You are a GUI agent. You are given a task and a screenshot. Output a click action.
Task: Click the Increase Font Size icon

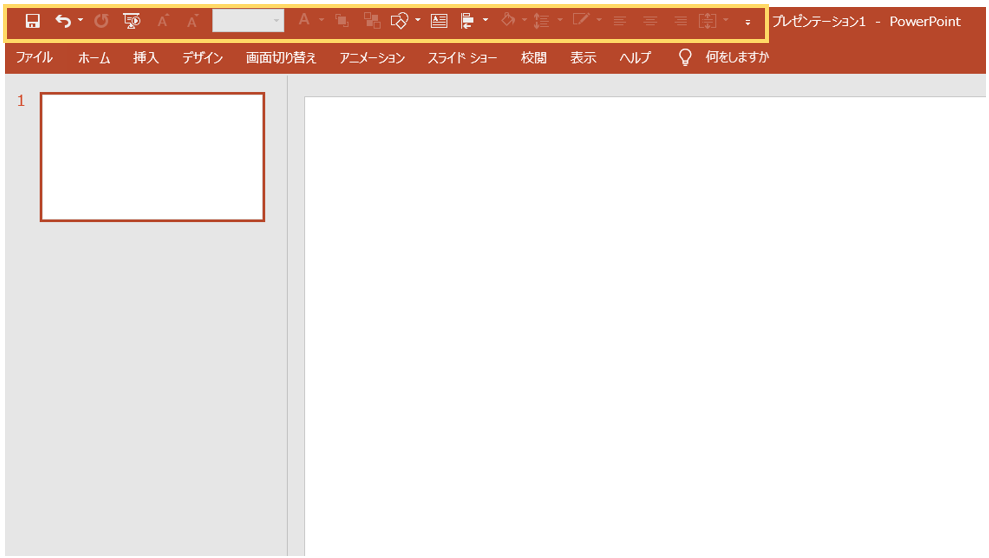click(163, 21)
